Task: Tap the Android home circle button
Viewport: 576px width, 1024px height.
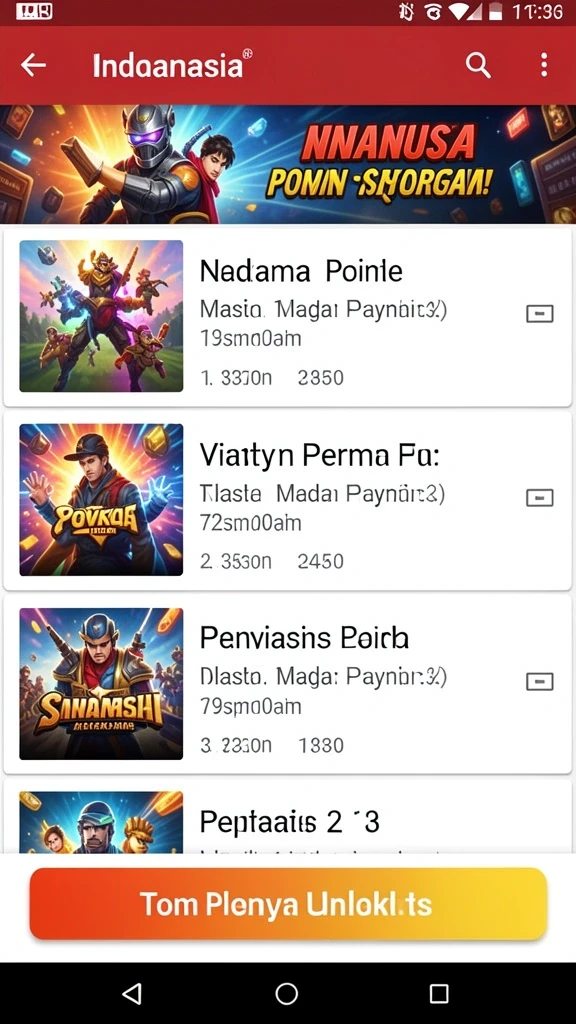Action: (287, 993)
